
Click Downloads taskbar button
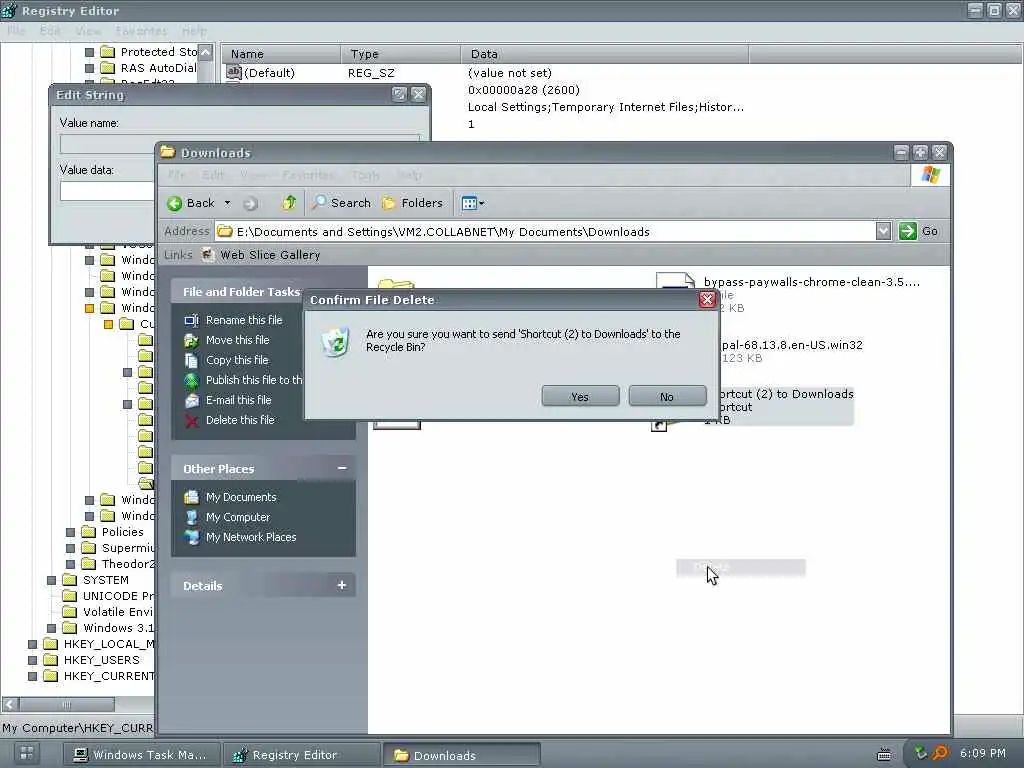tap(461, 755)
